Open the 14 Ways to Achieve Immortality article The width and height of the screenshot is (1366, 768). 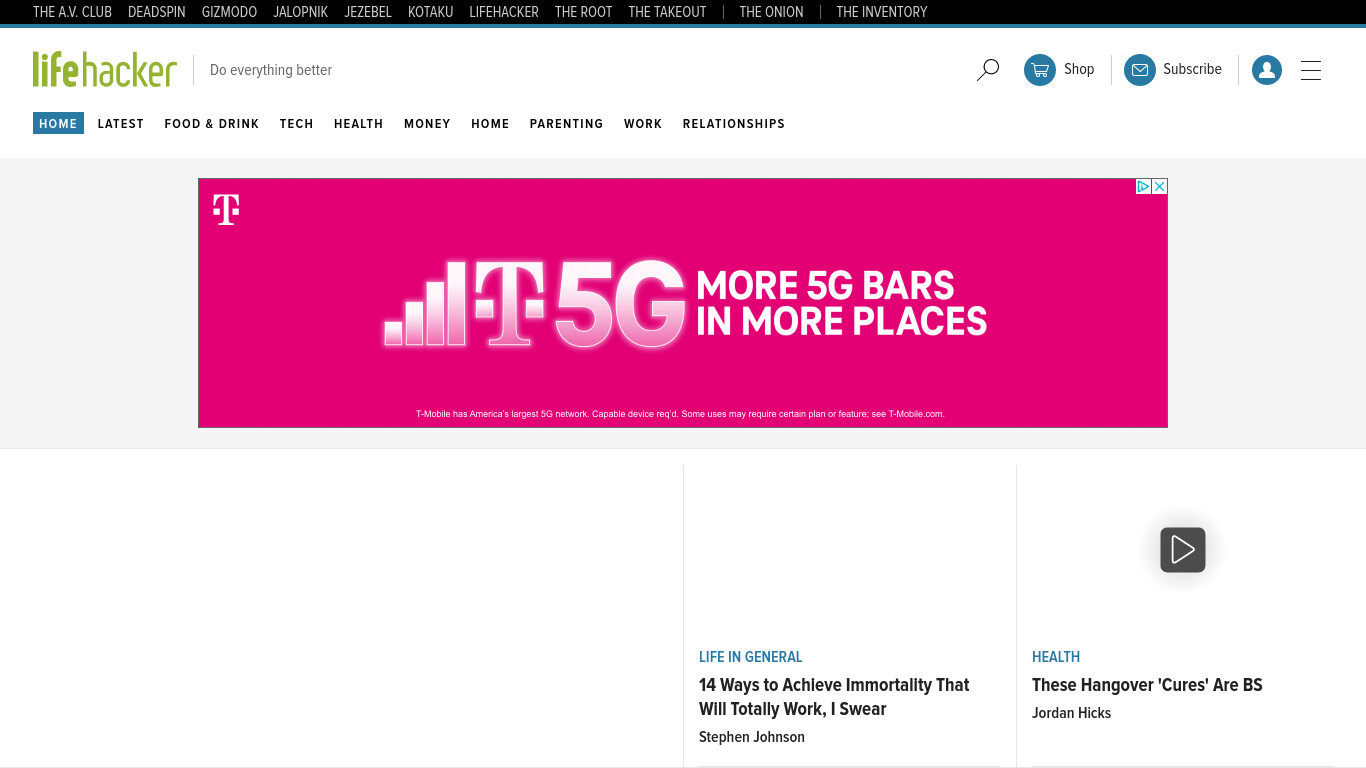pyautogui.click(x=834, y=697)
